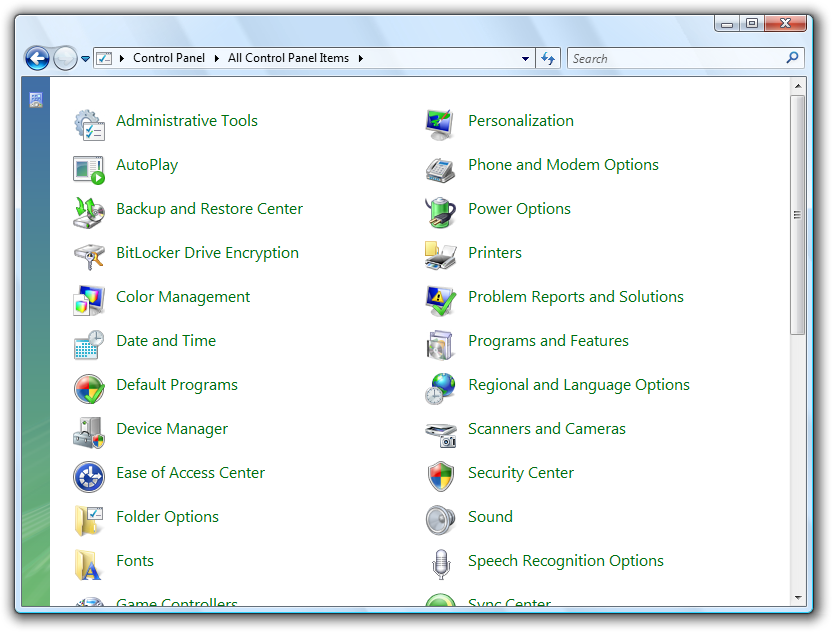832x632 pixels.
Task: Click the Sound speaker icon
Action: 440,521
